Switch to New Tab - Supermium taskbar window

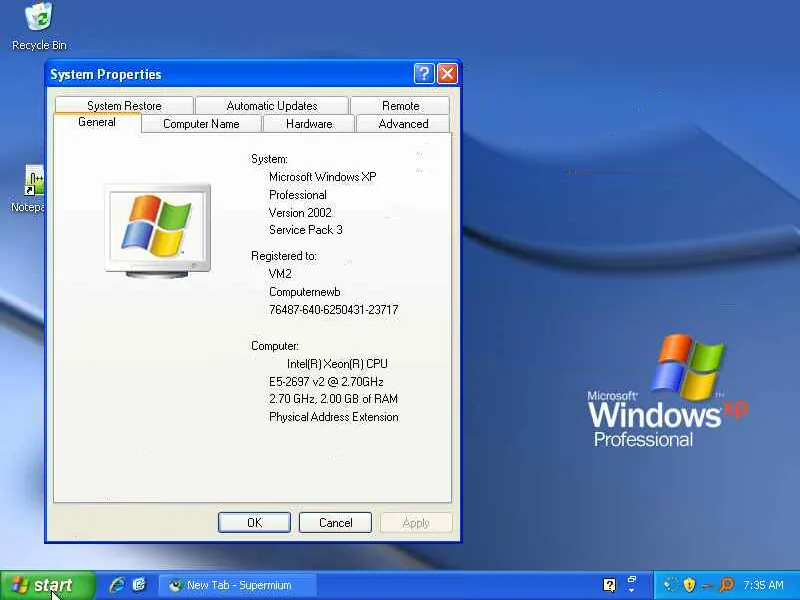(x=237, y=585)
